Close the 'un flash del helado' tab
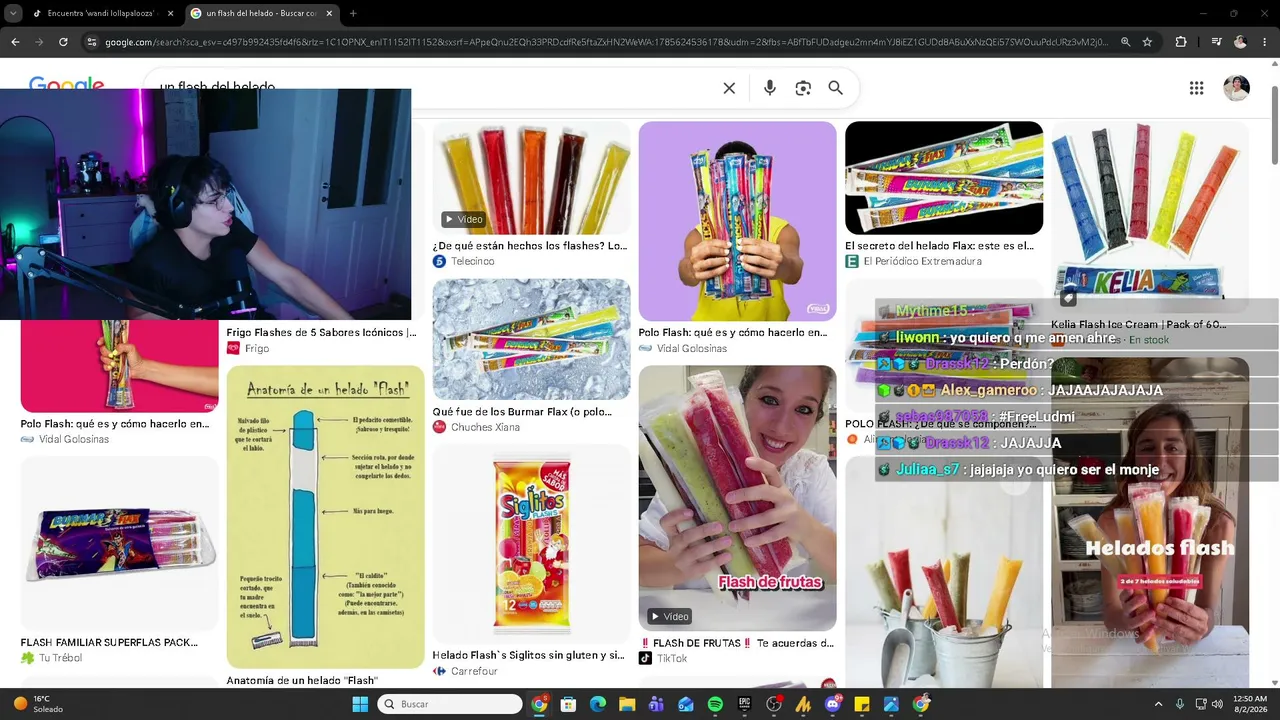This screenshot has width=1280, height=720. click(329, 13)
